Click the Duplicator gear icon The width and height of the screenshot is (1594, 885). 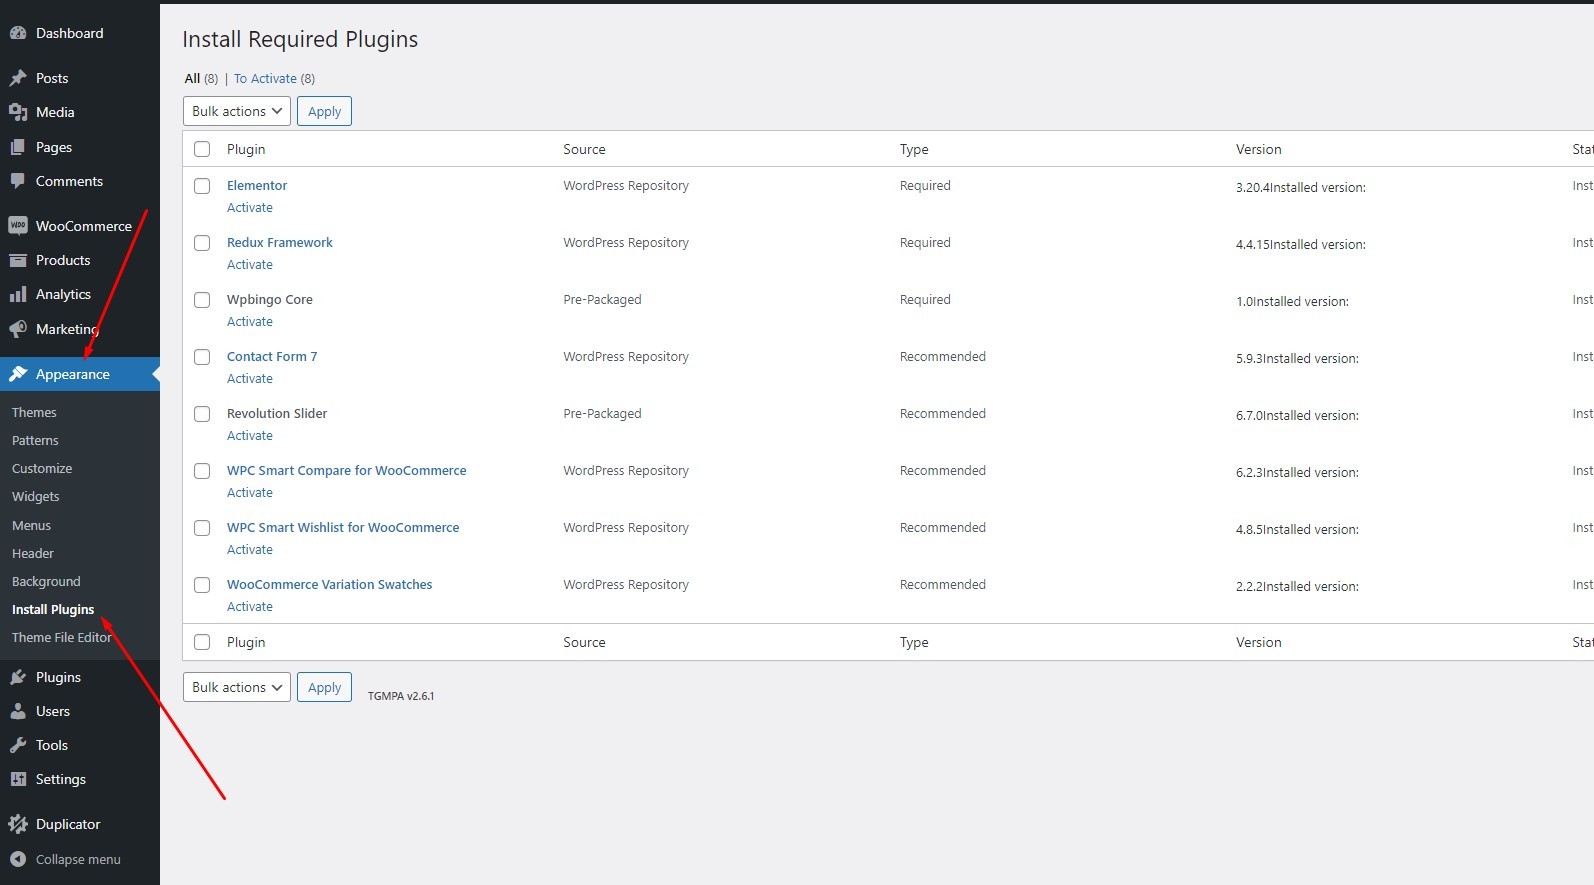(18, 824)
